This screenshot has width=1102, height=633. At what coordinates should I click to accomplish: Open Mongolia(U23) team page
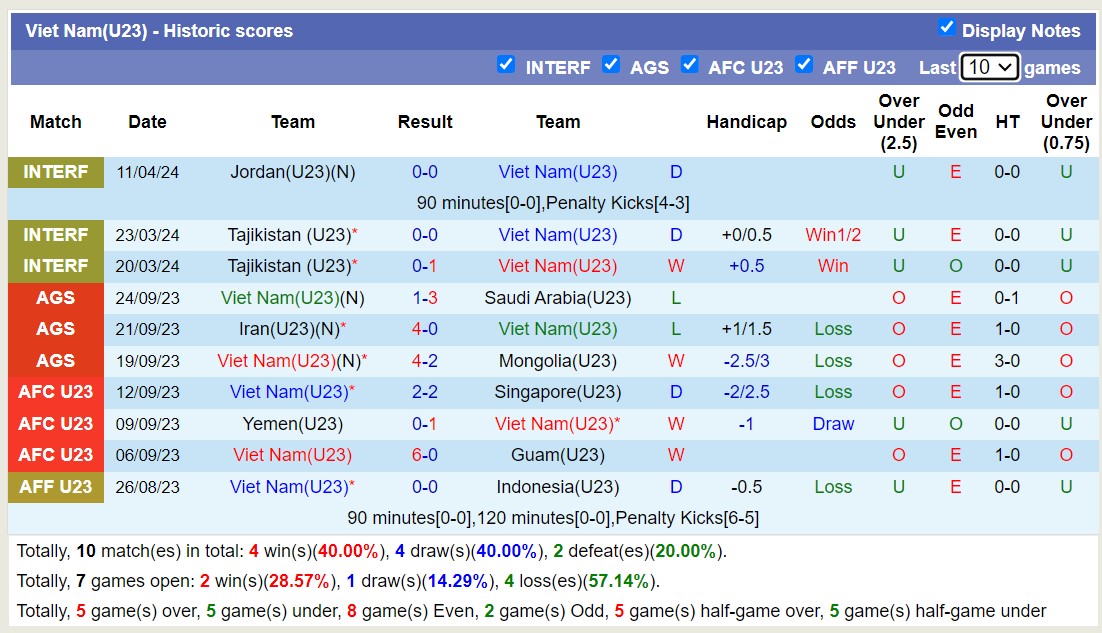coord(557,361)
